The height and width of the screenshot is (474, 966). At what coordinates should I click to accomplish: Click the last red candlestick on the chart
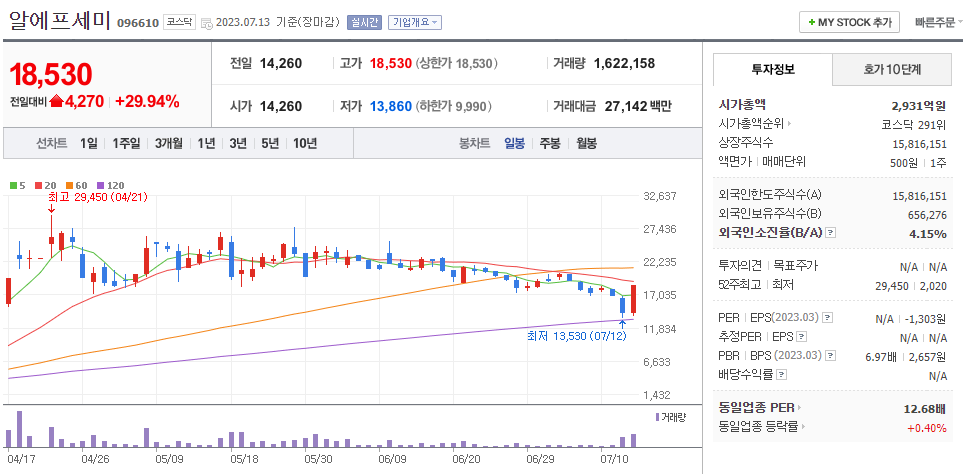point(633,299)
